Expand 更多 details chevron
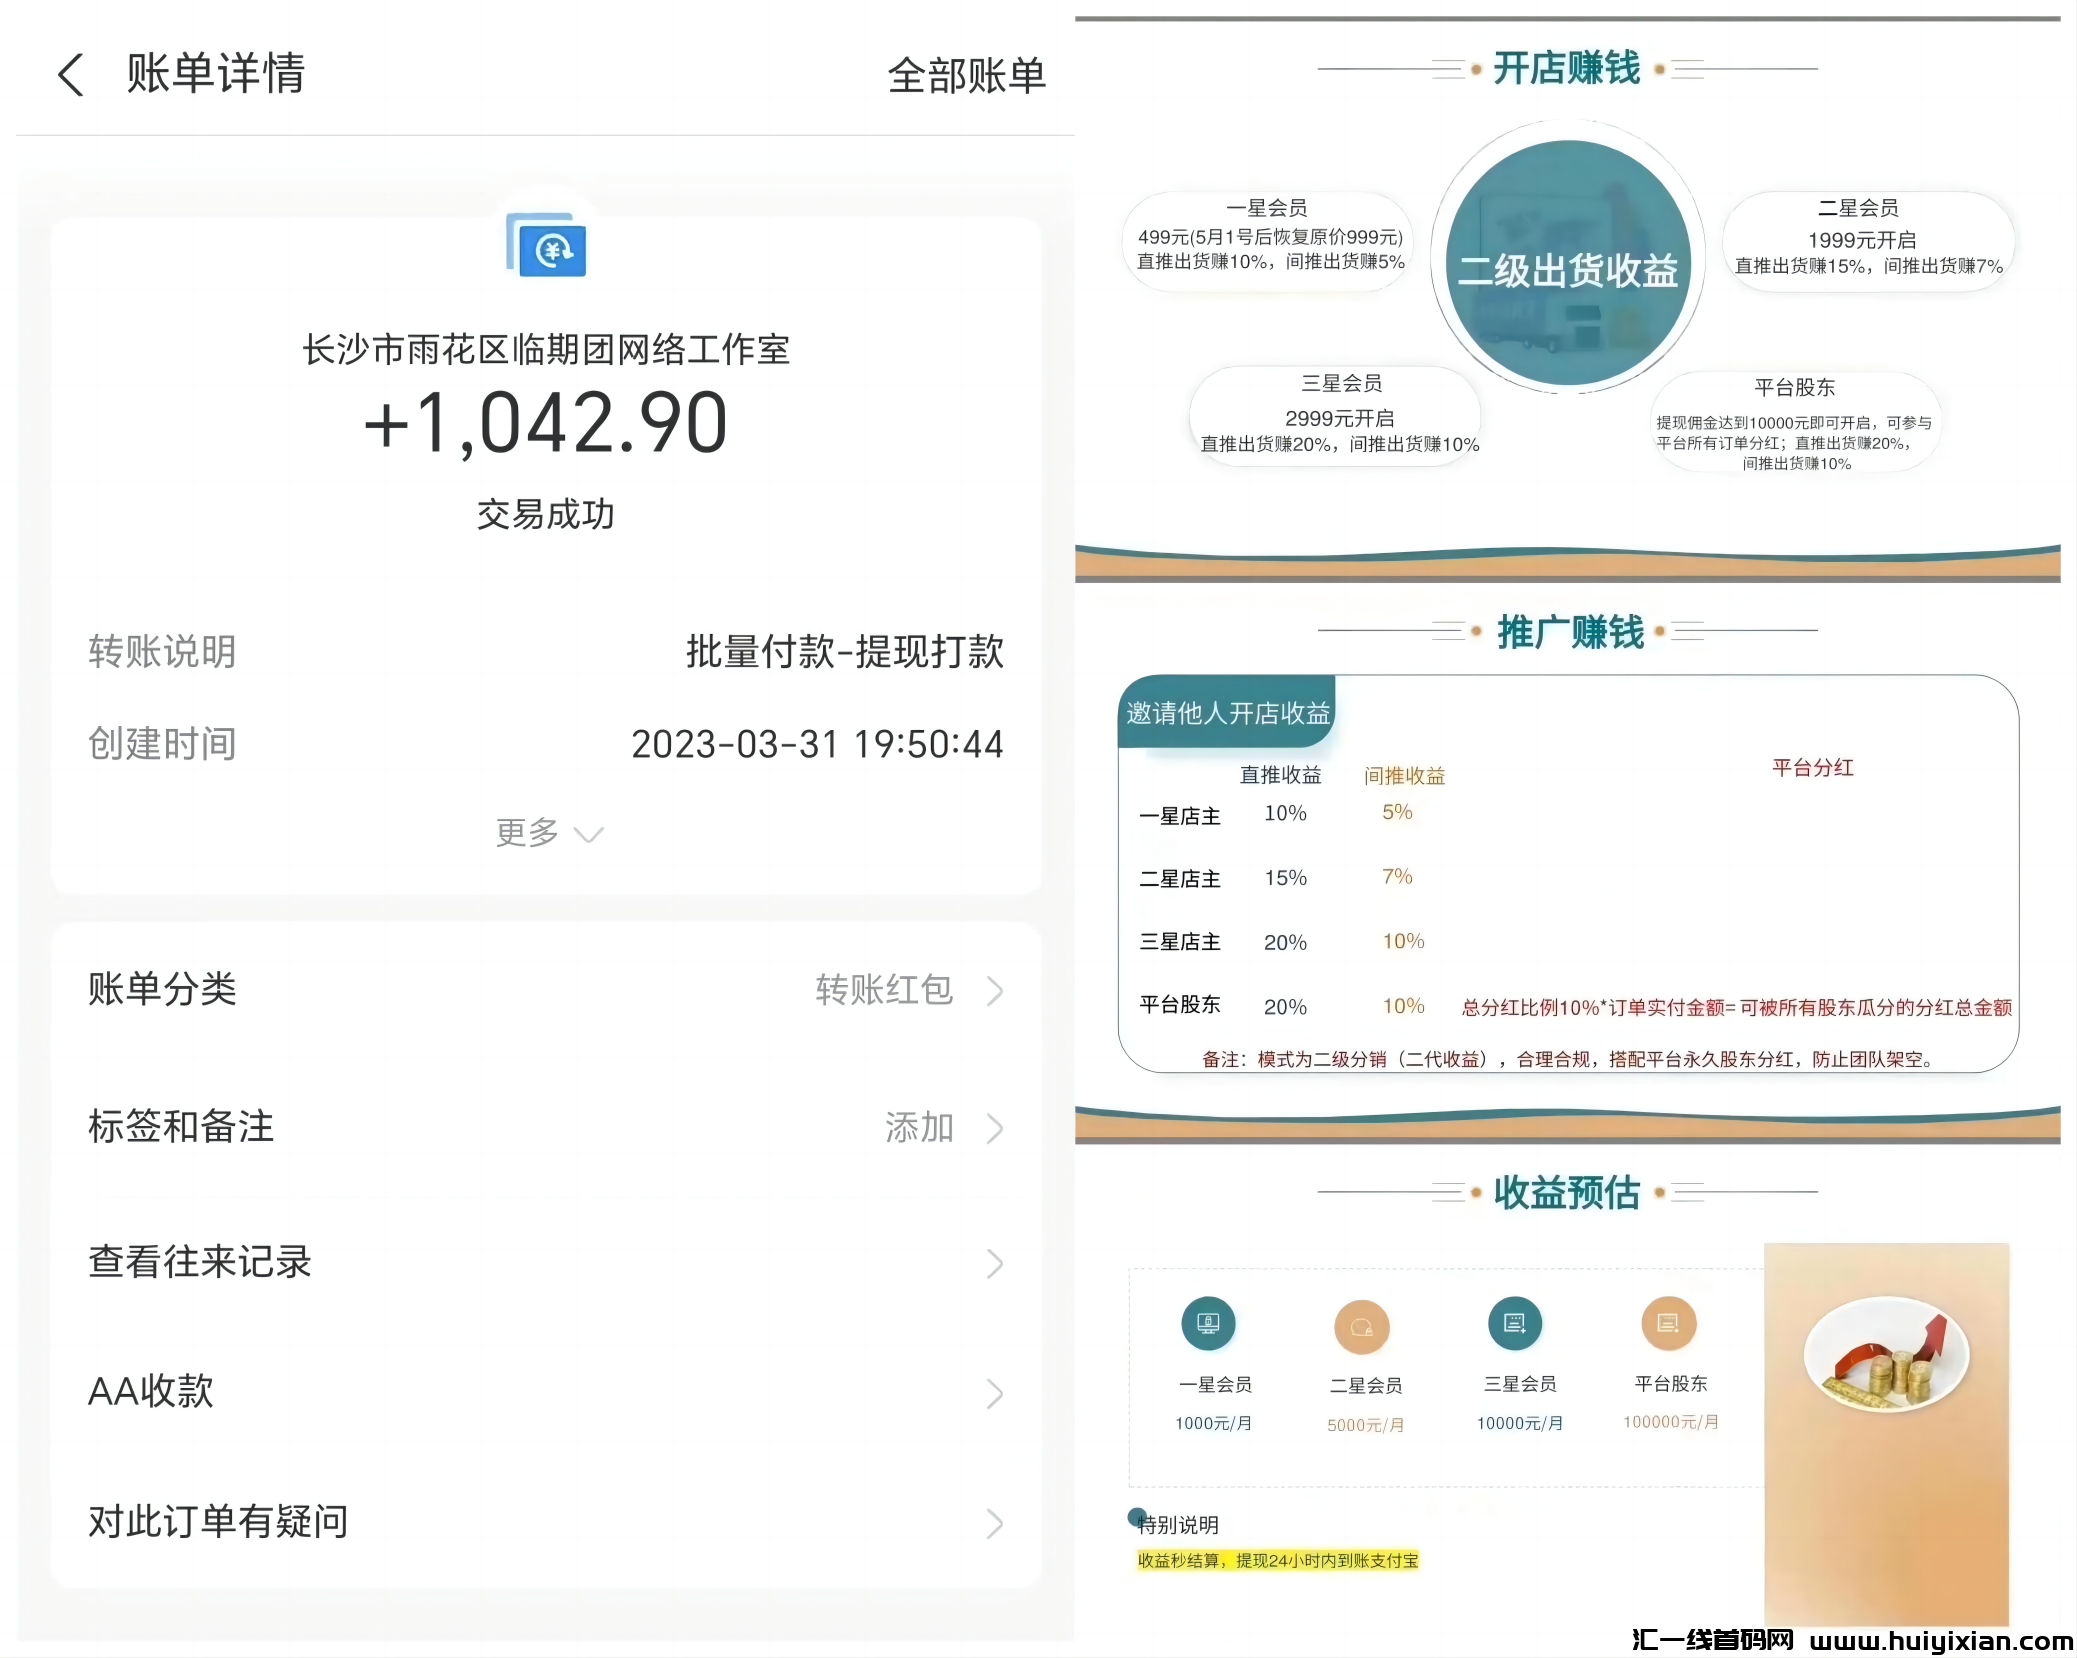Screen dimensions: 2077x1658 point(588,834)
